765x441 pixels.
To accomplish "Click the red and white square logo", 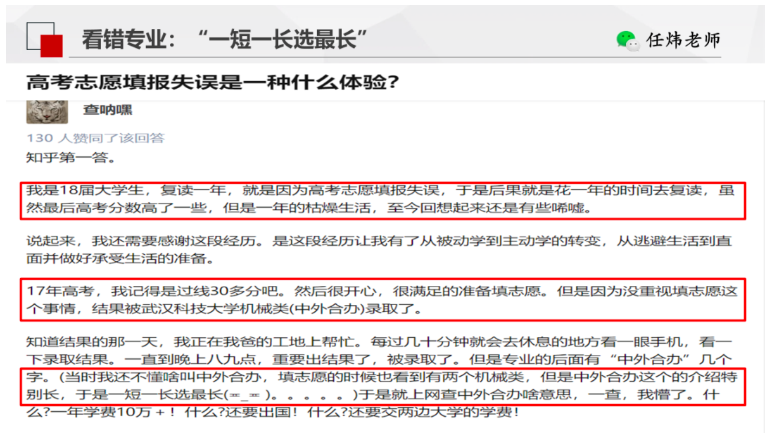I will (44, 40).
